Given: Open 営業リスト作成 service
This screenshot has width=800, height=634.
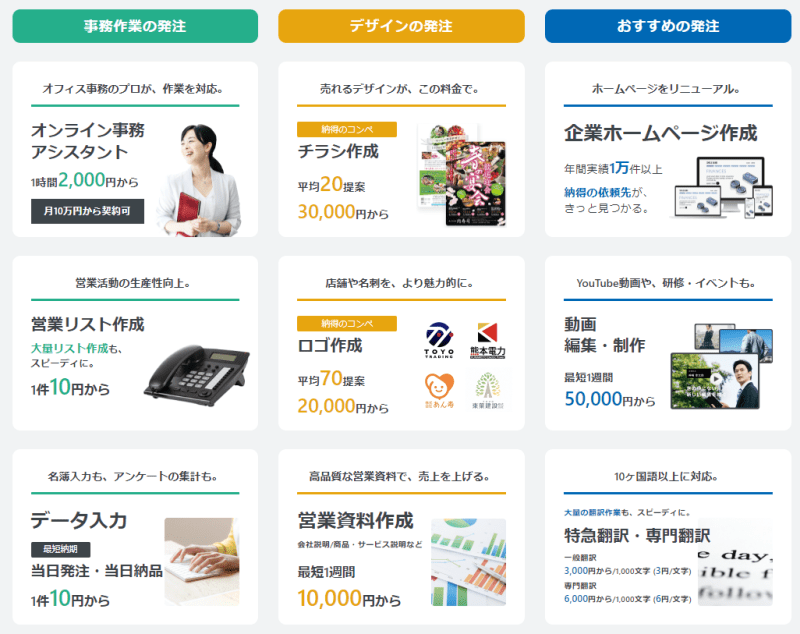Looking at the screenshot, I should pos(88,324).
